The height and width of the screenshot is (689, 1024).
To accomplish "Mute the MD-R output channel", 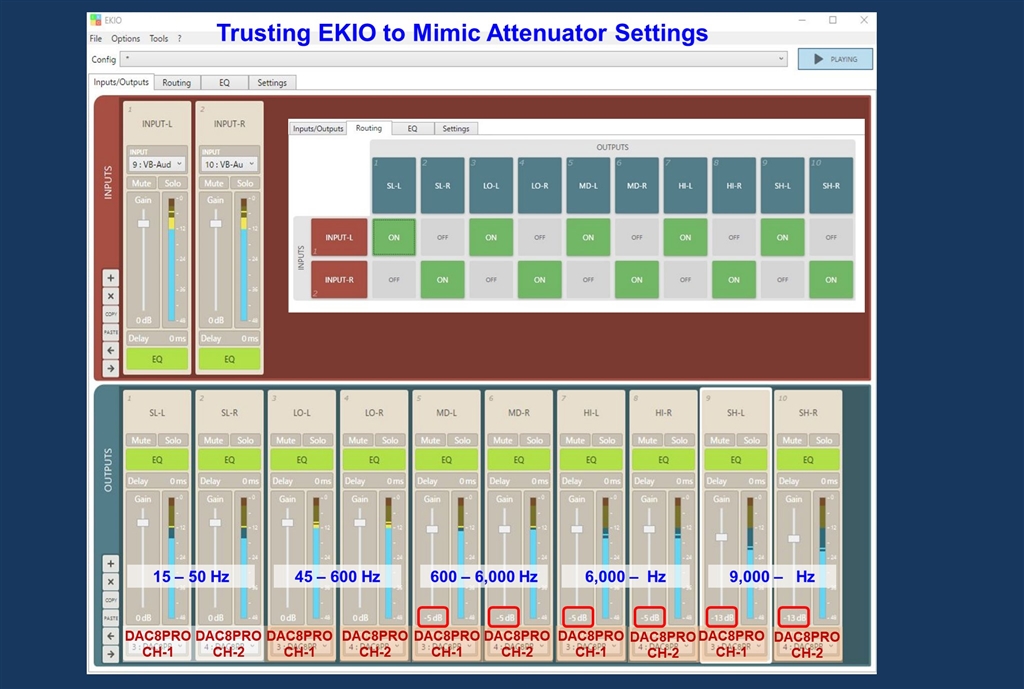I will (x=503, y=440).
